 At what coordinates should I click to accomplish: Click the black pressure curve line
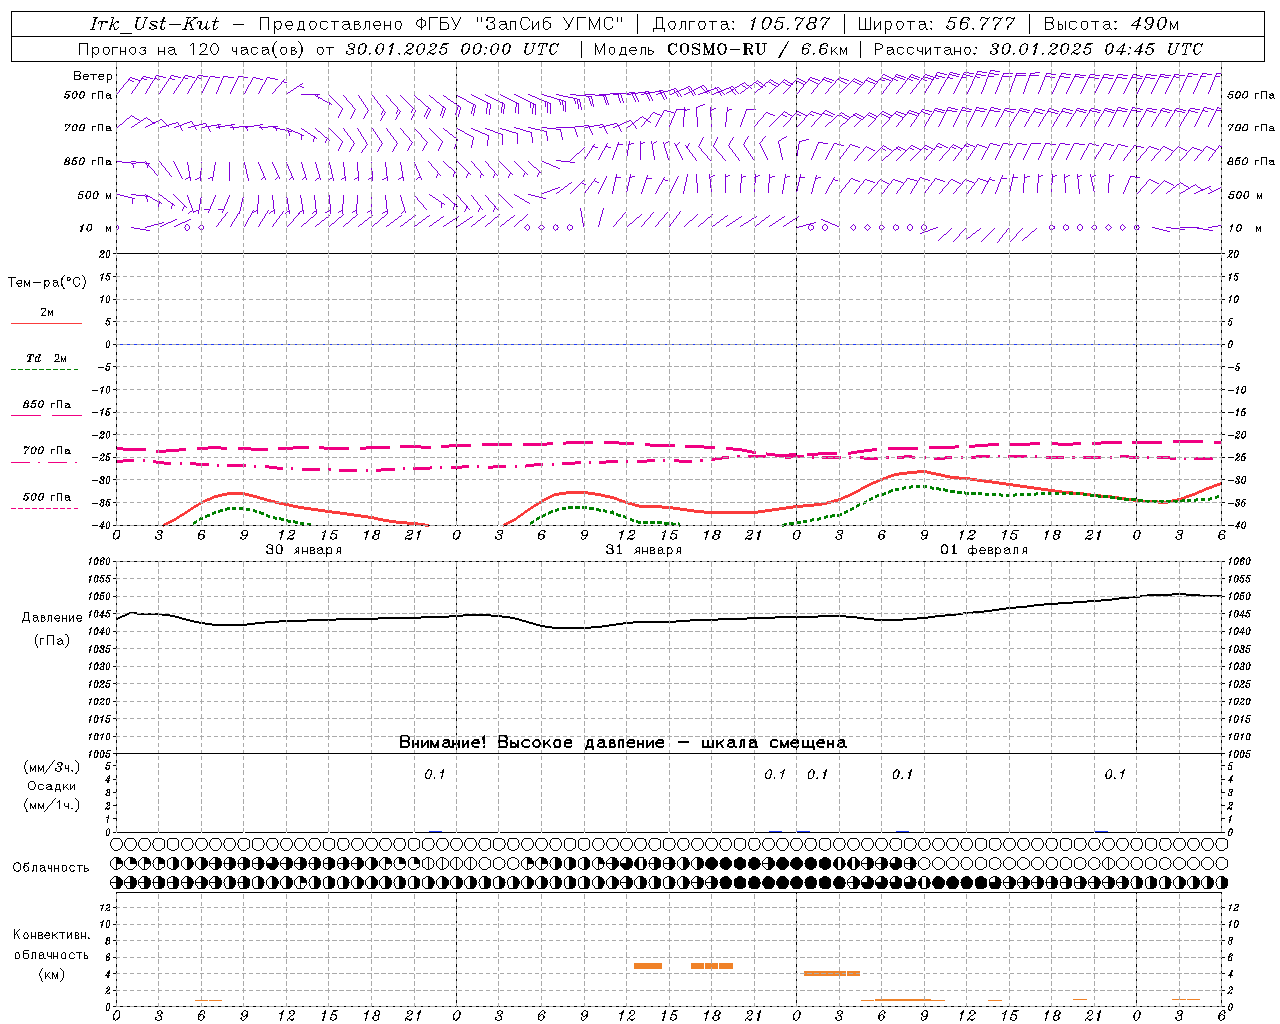pos(670,621)
